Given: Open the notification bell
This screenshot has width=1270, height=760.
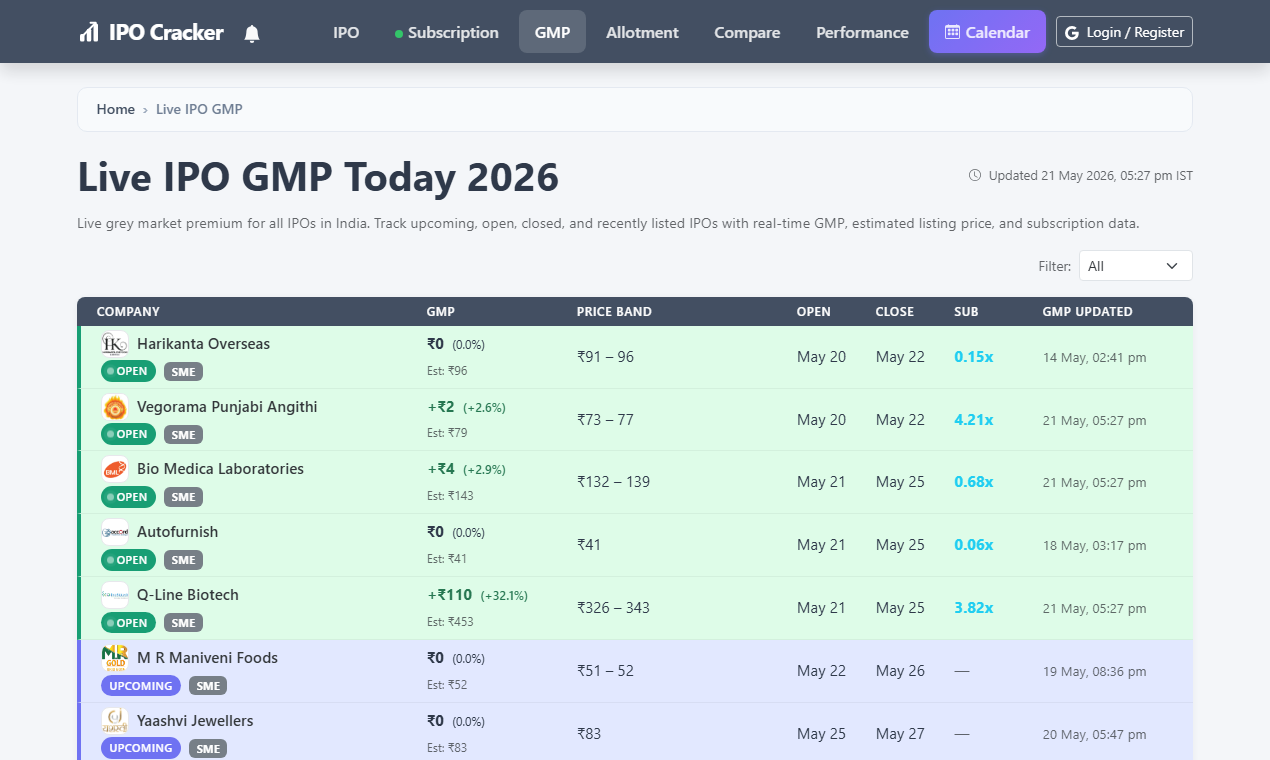Looking at the screenshot, I should coord(252,33).
